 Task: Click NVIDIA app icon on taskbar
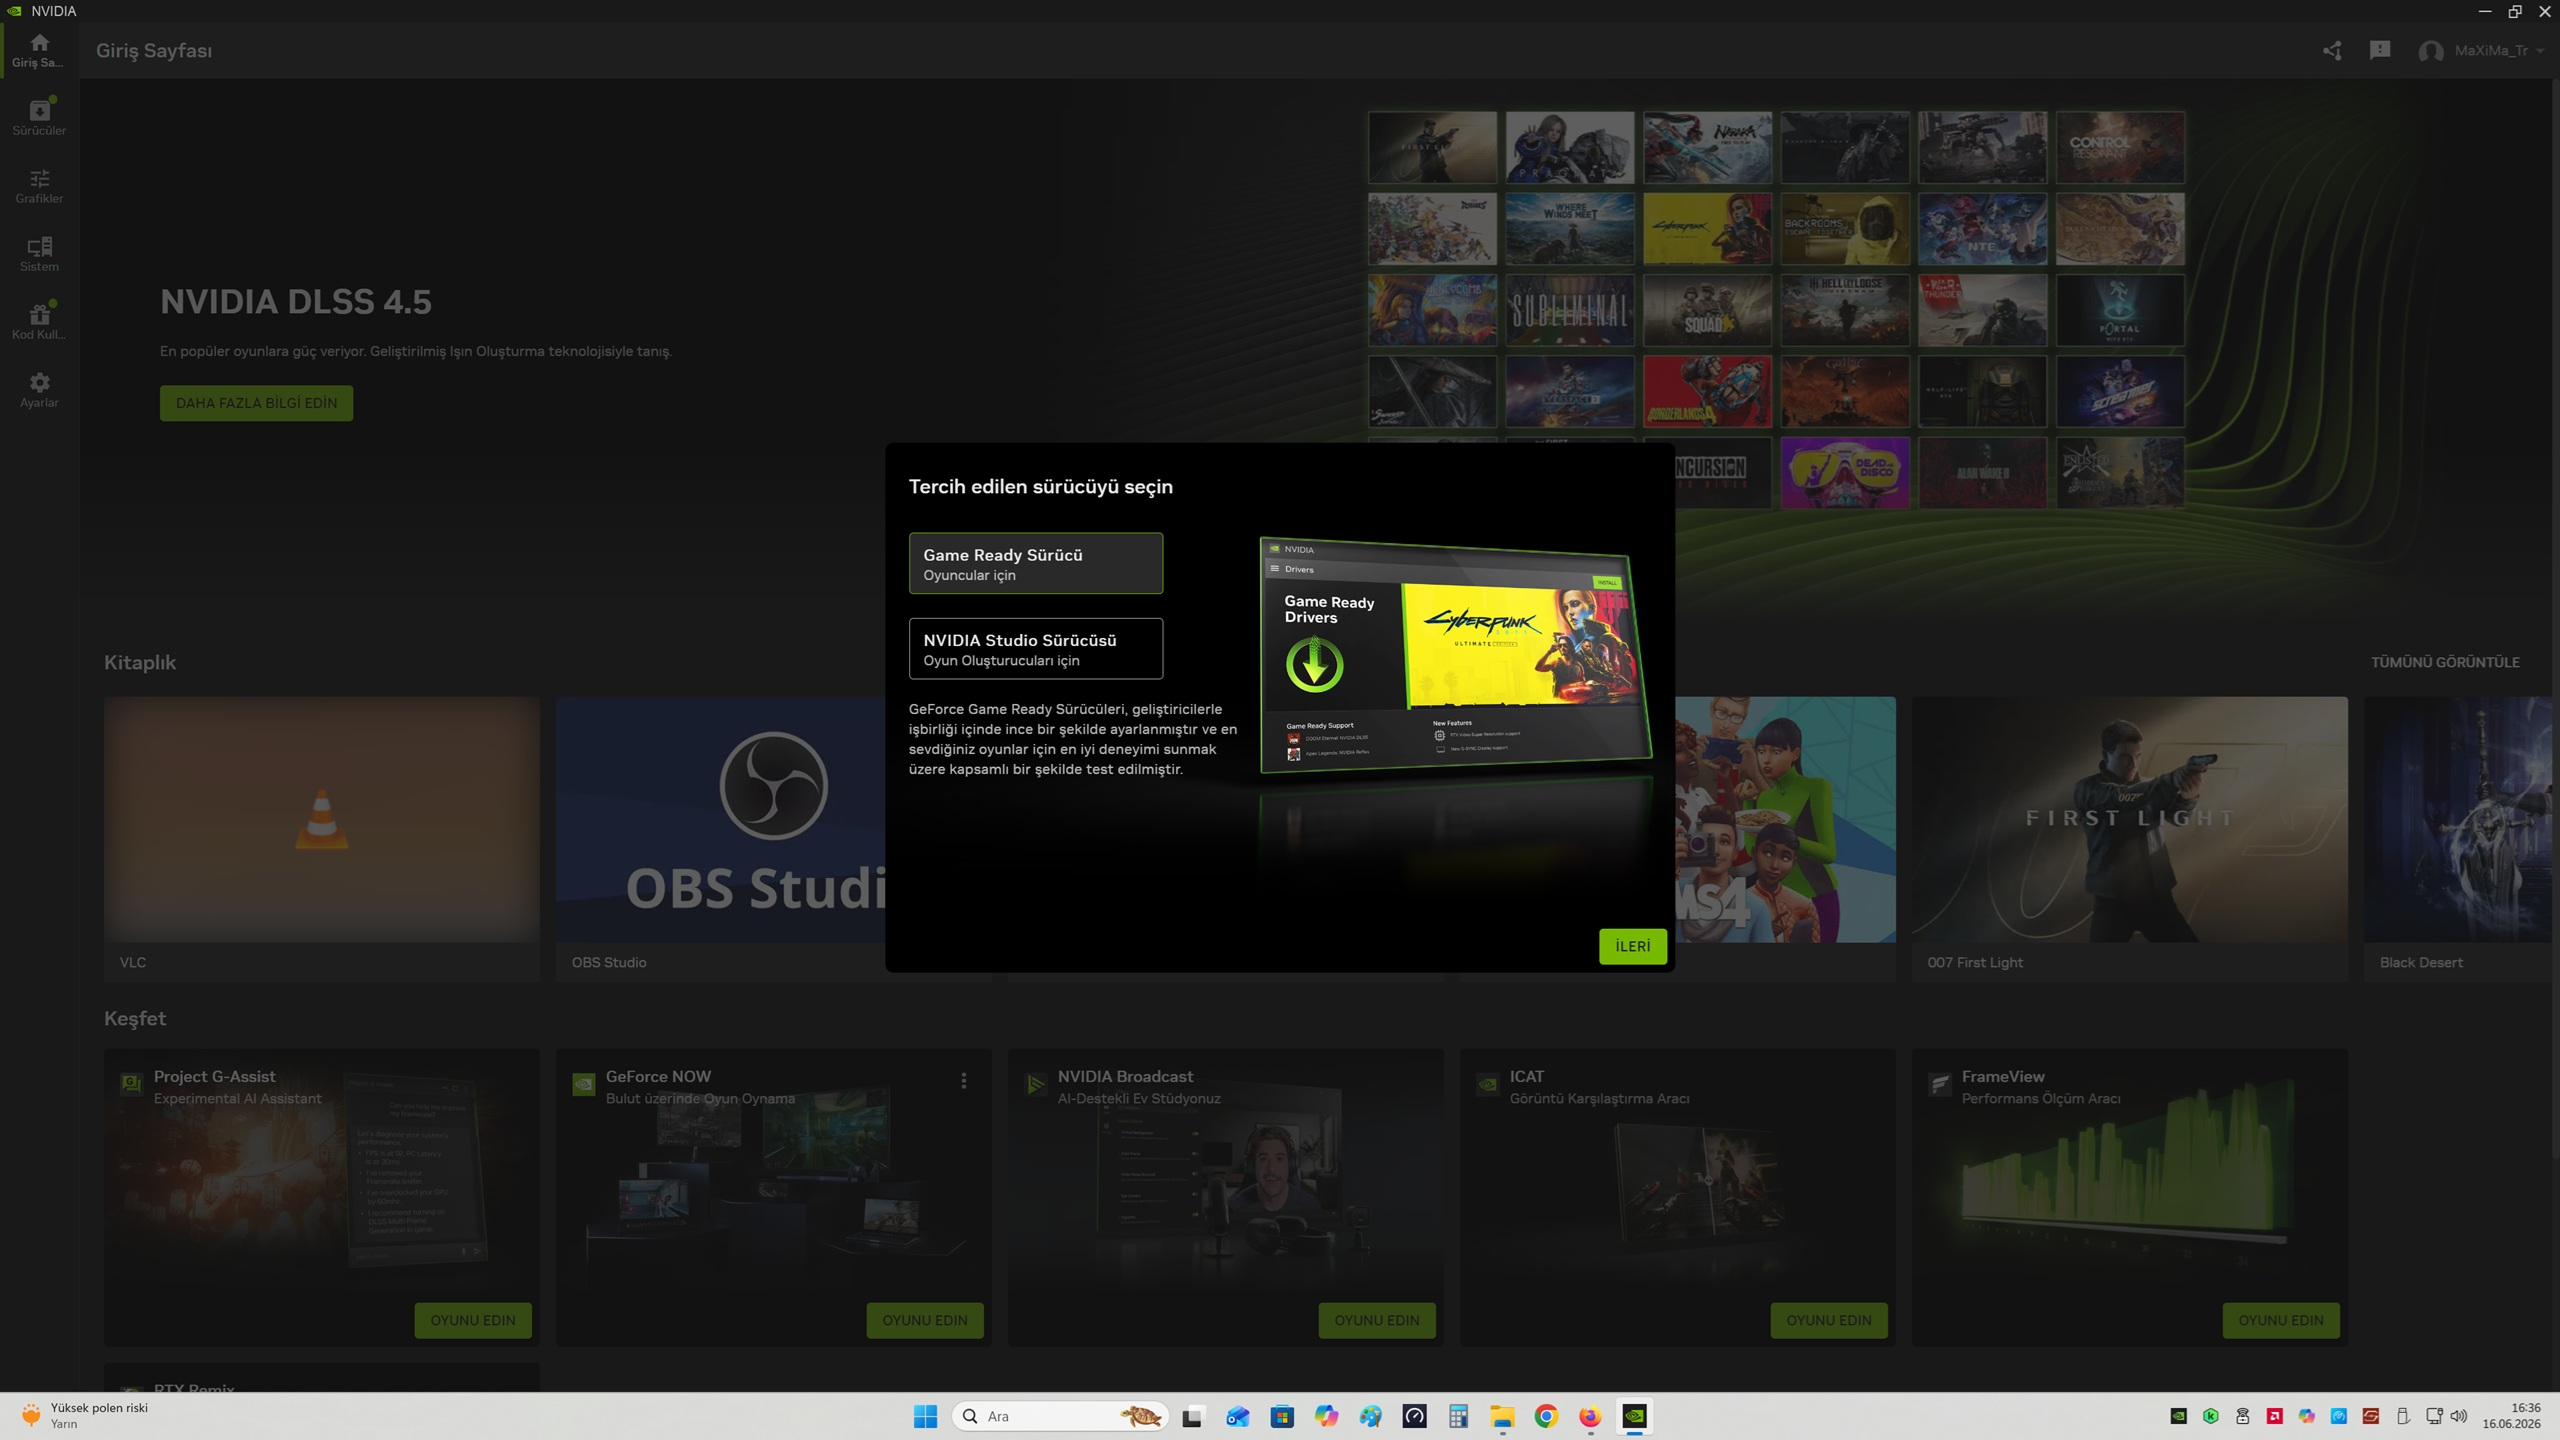(1634, 1416)
